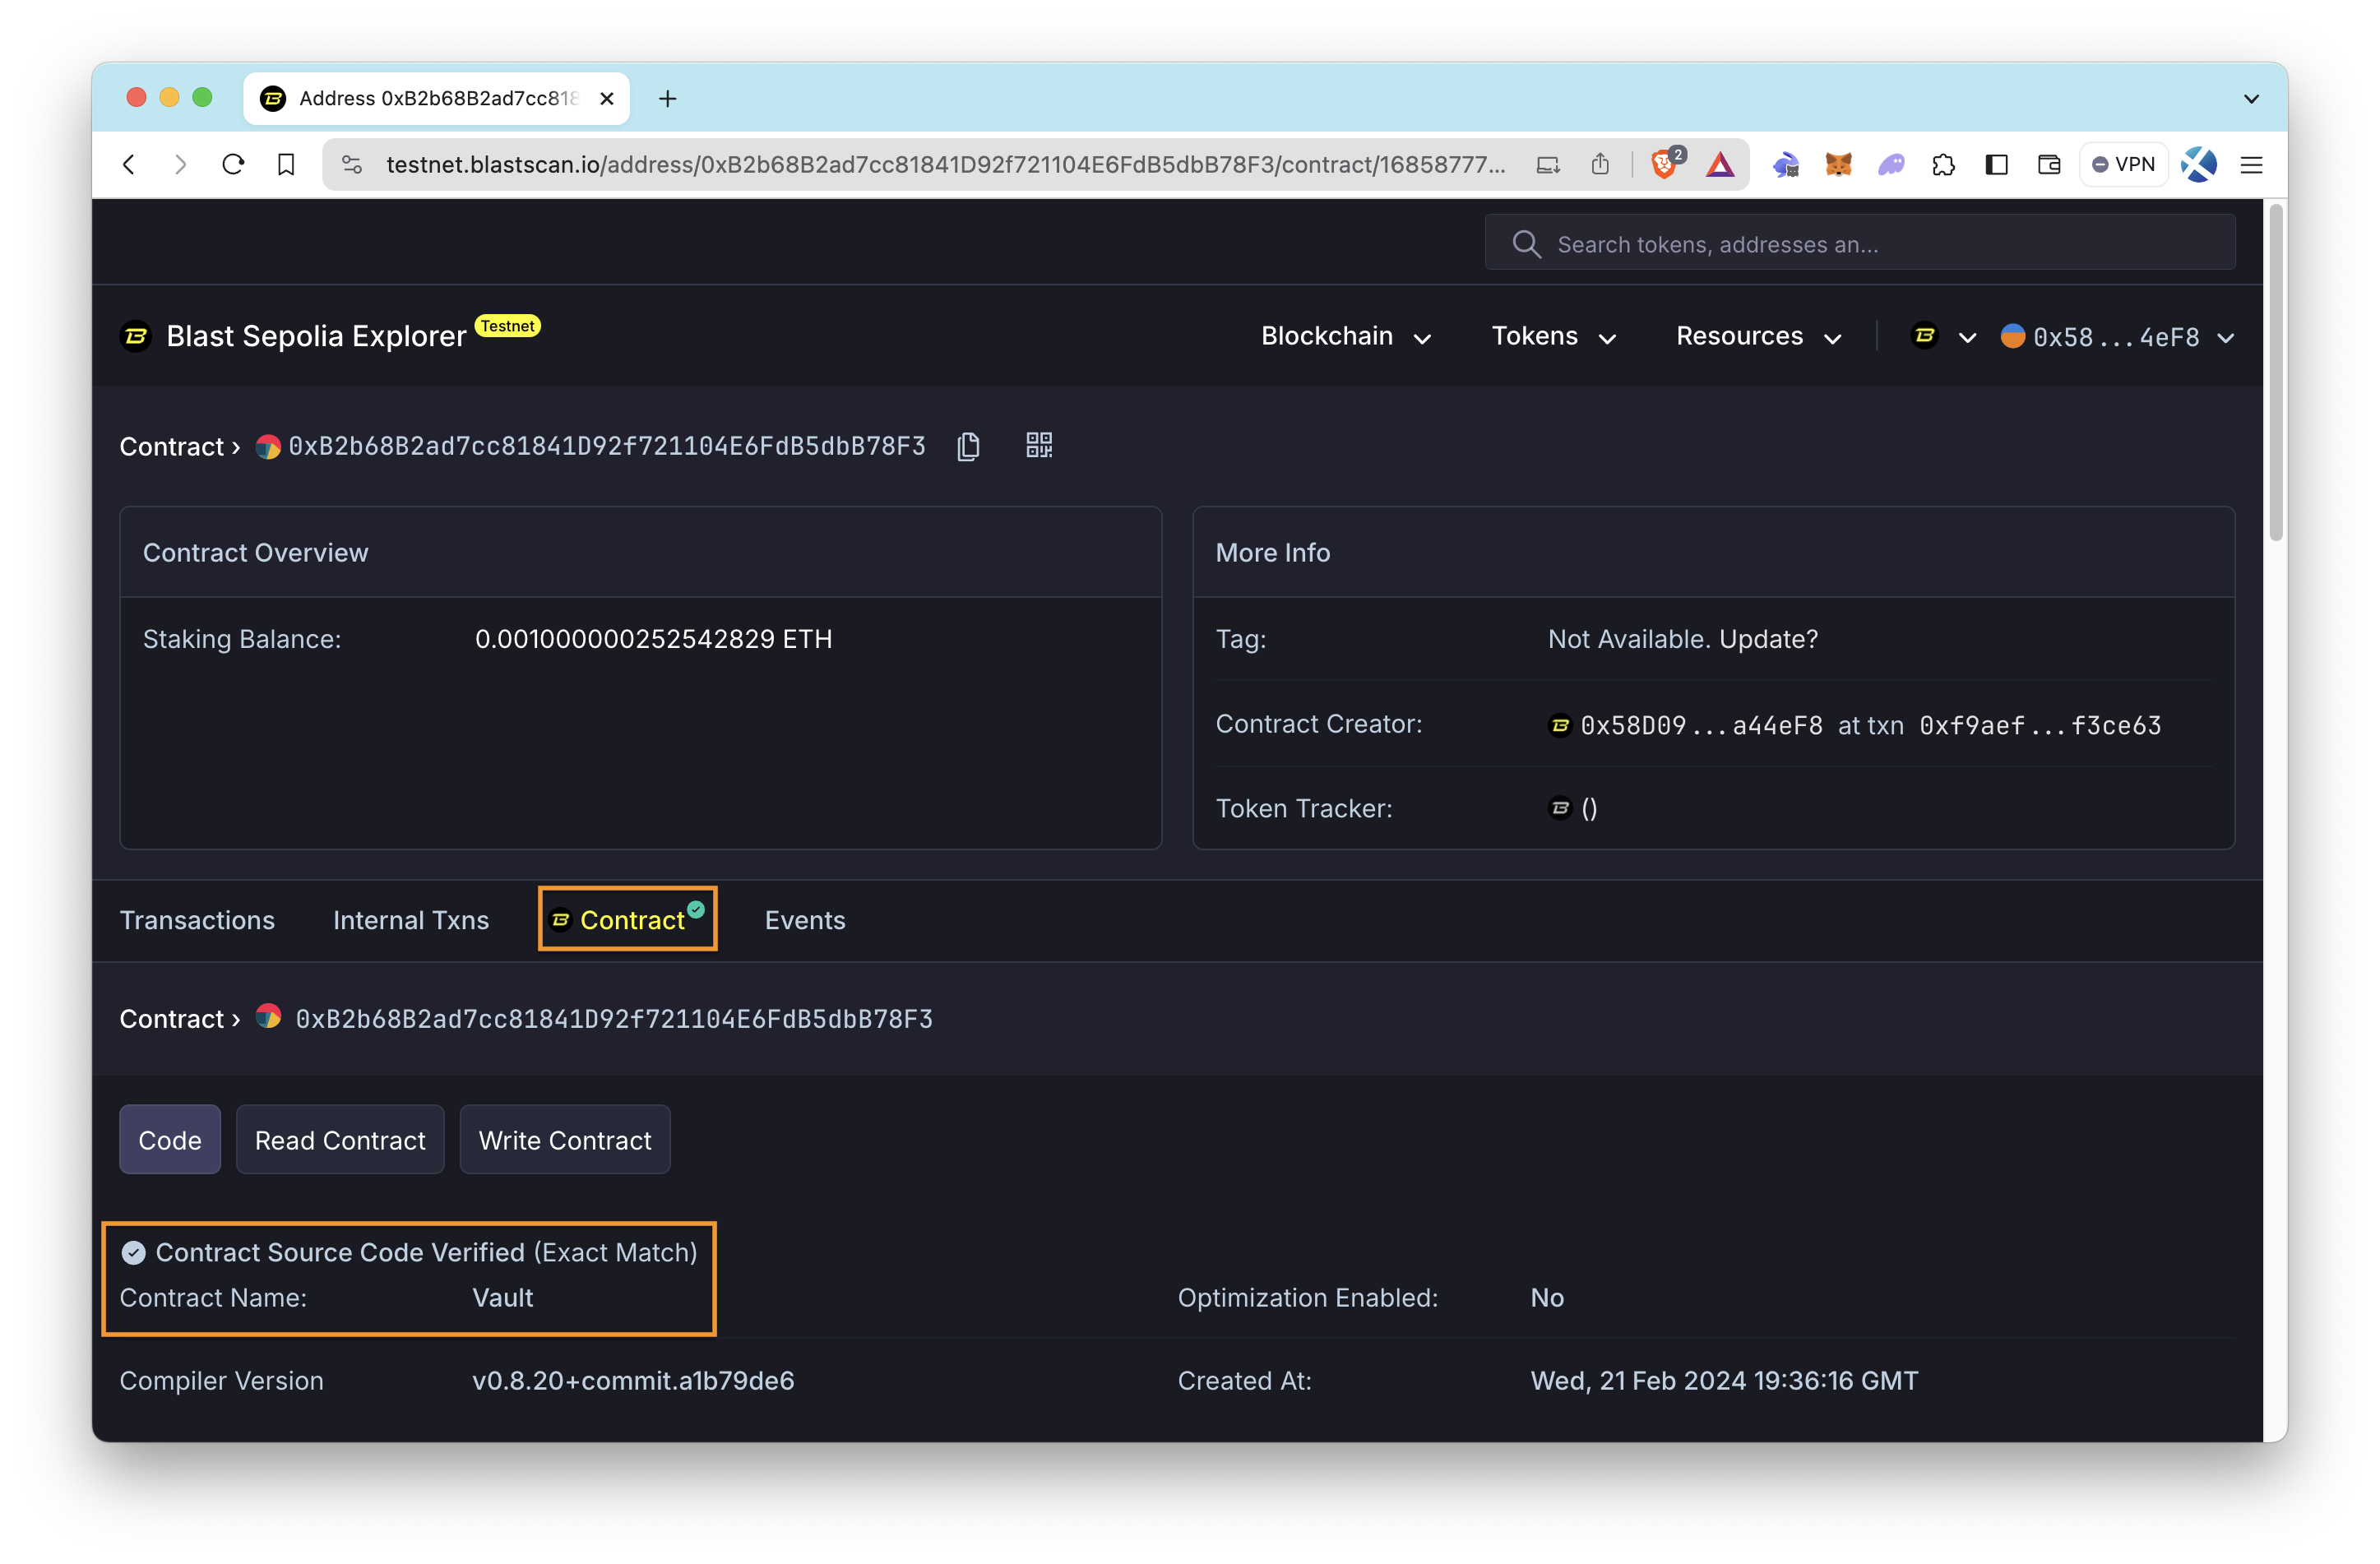Open the MetaMask fox extension

[x=1838, y=164]
